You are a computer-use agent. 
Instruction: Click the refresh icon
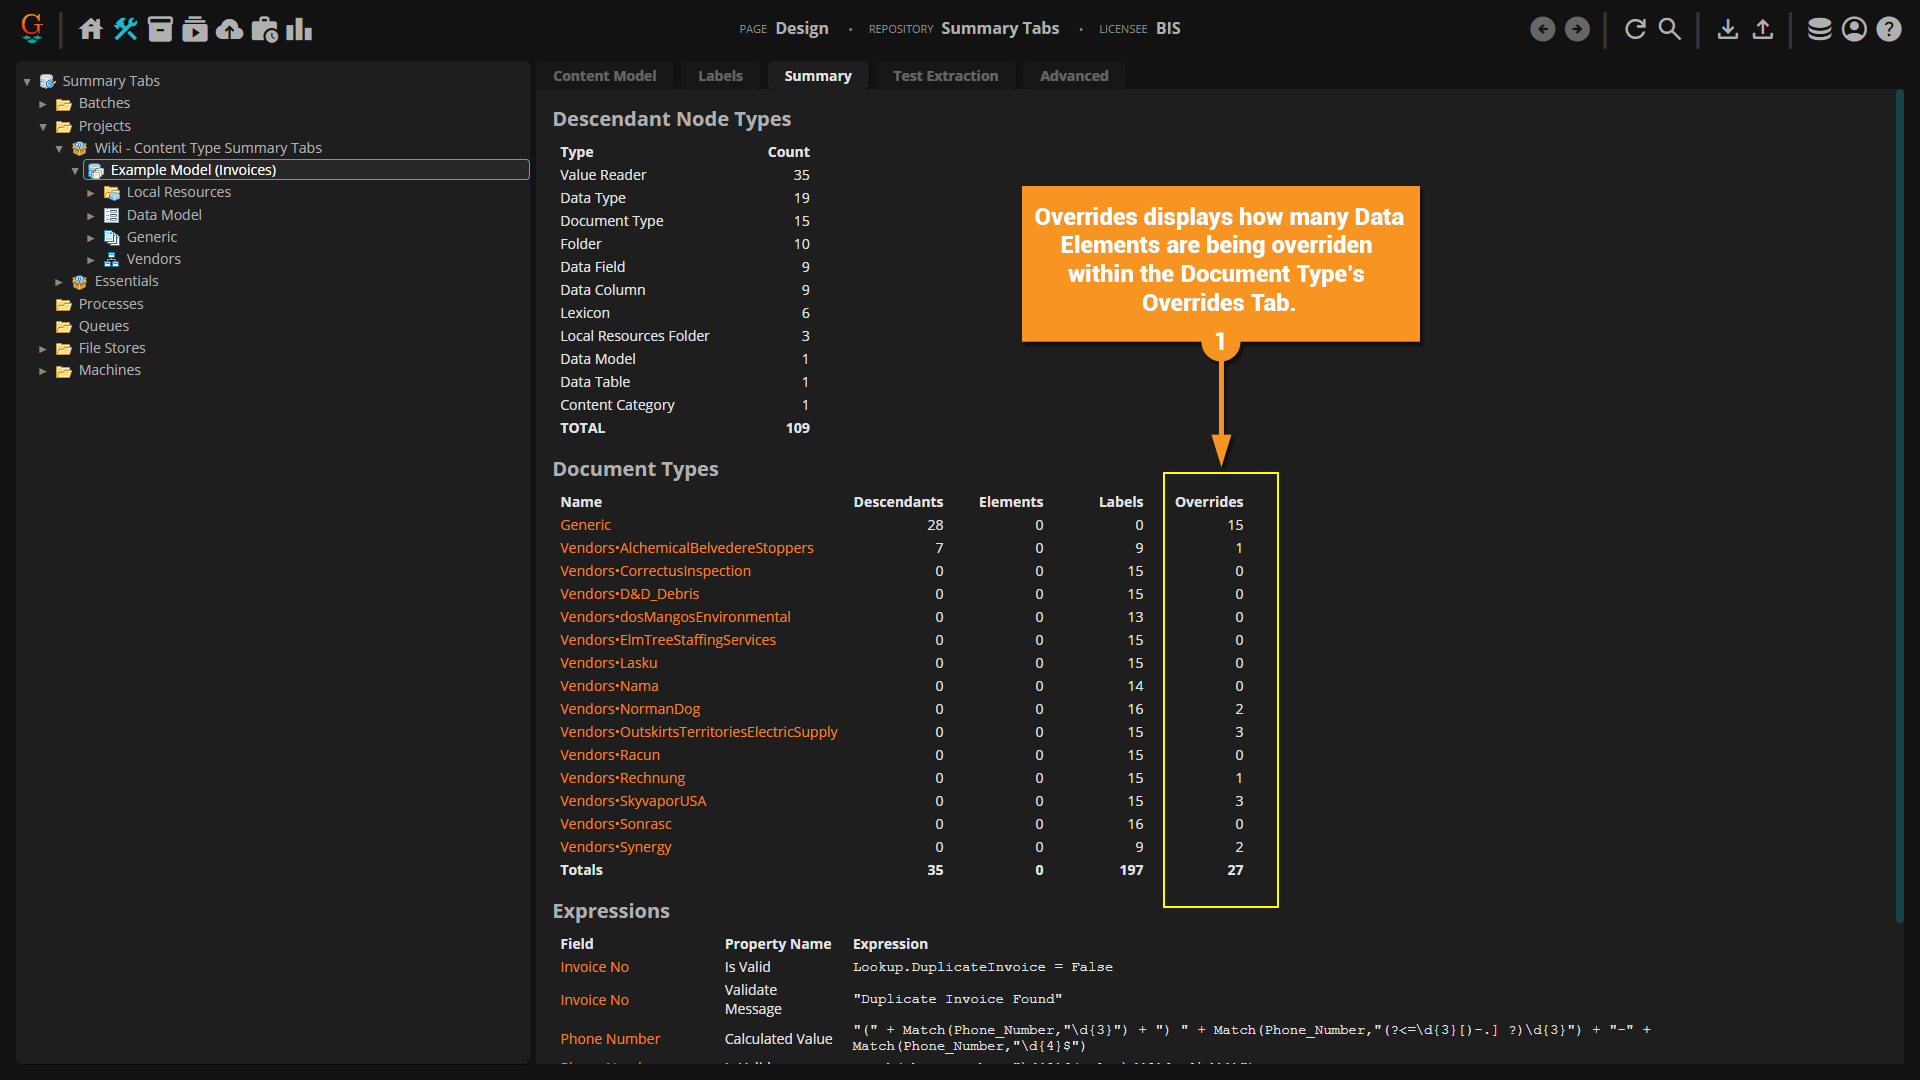click(x=1635, y=29)
